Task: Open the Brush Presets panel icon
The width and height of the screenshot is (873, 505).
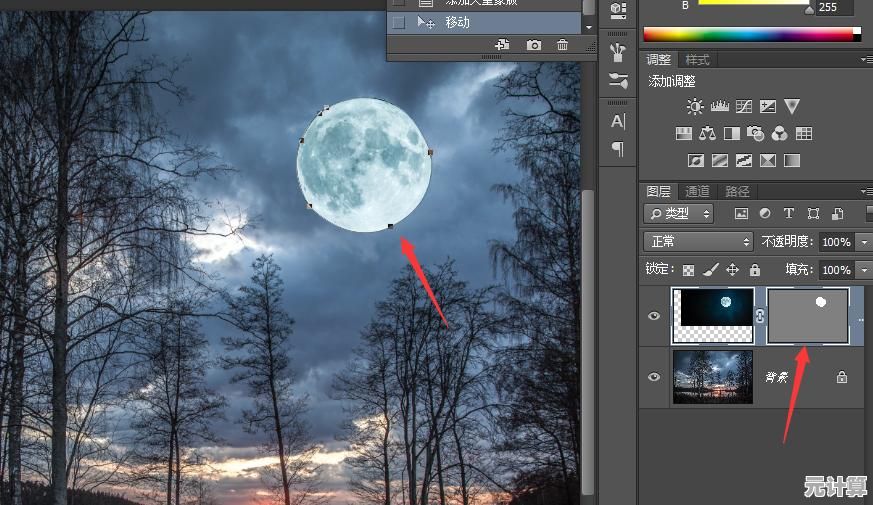Action: (x=618, y=51)
